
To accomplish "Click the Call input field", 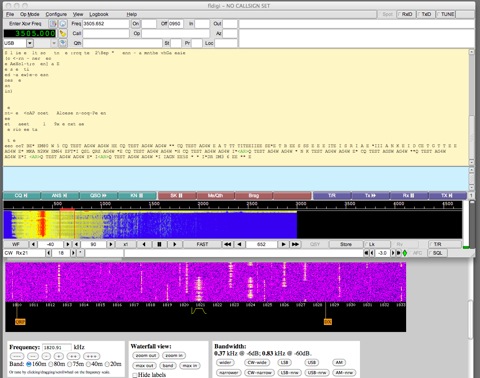I will [106, 33].
